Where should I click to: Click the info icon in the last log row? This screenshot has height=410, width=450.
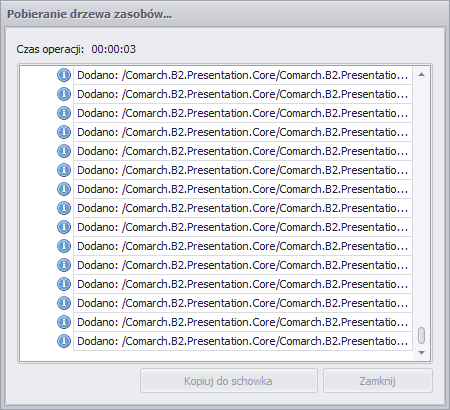[x=64, y=341]
